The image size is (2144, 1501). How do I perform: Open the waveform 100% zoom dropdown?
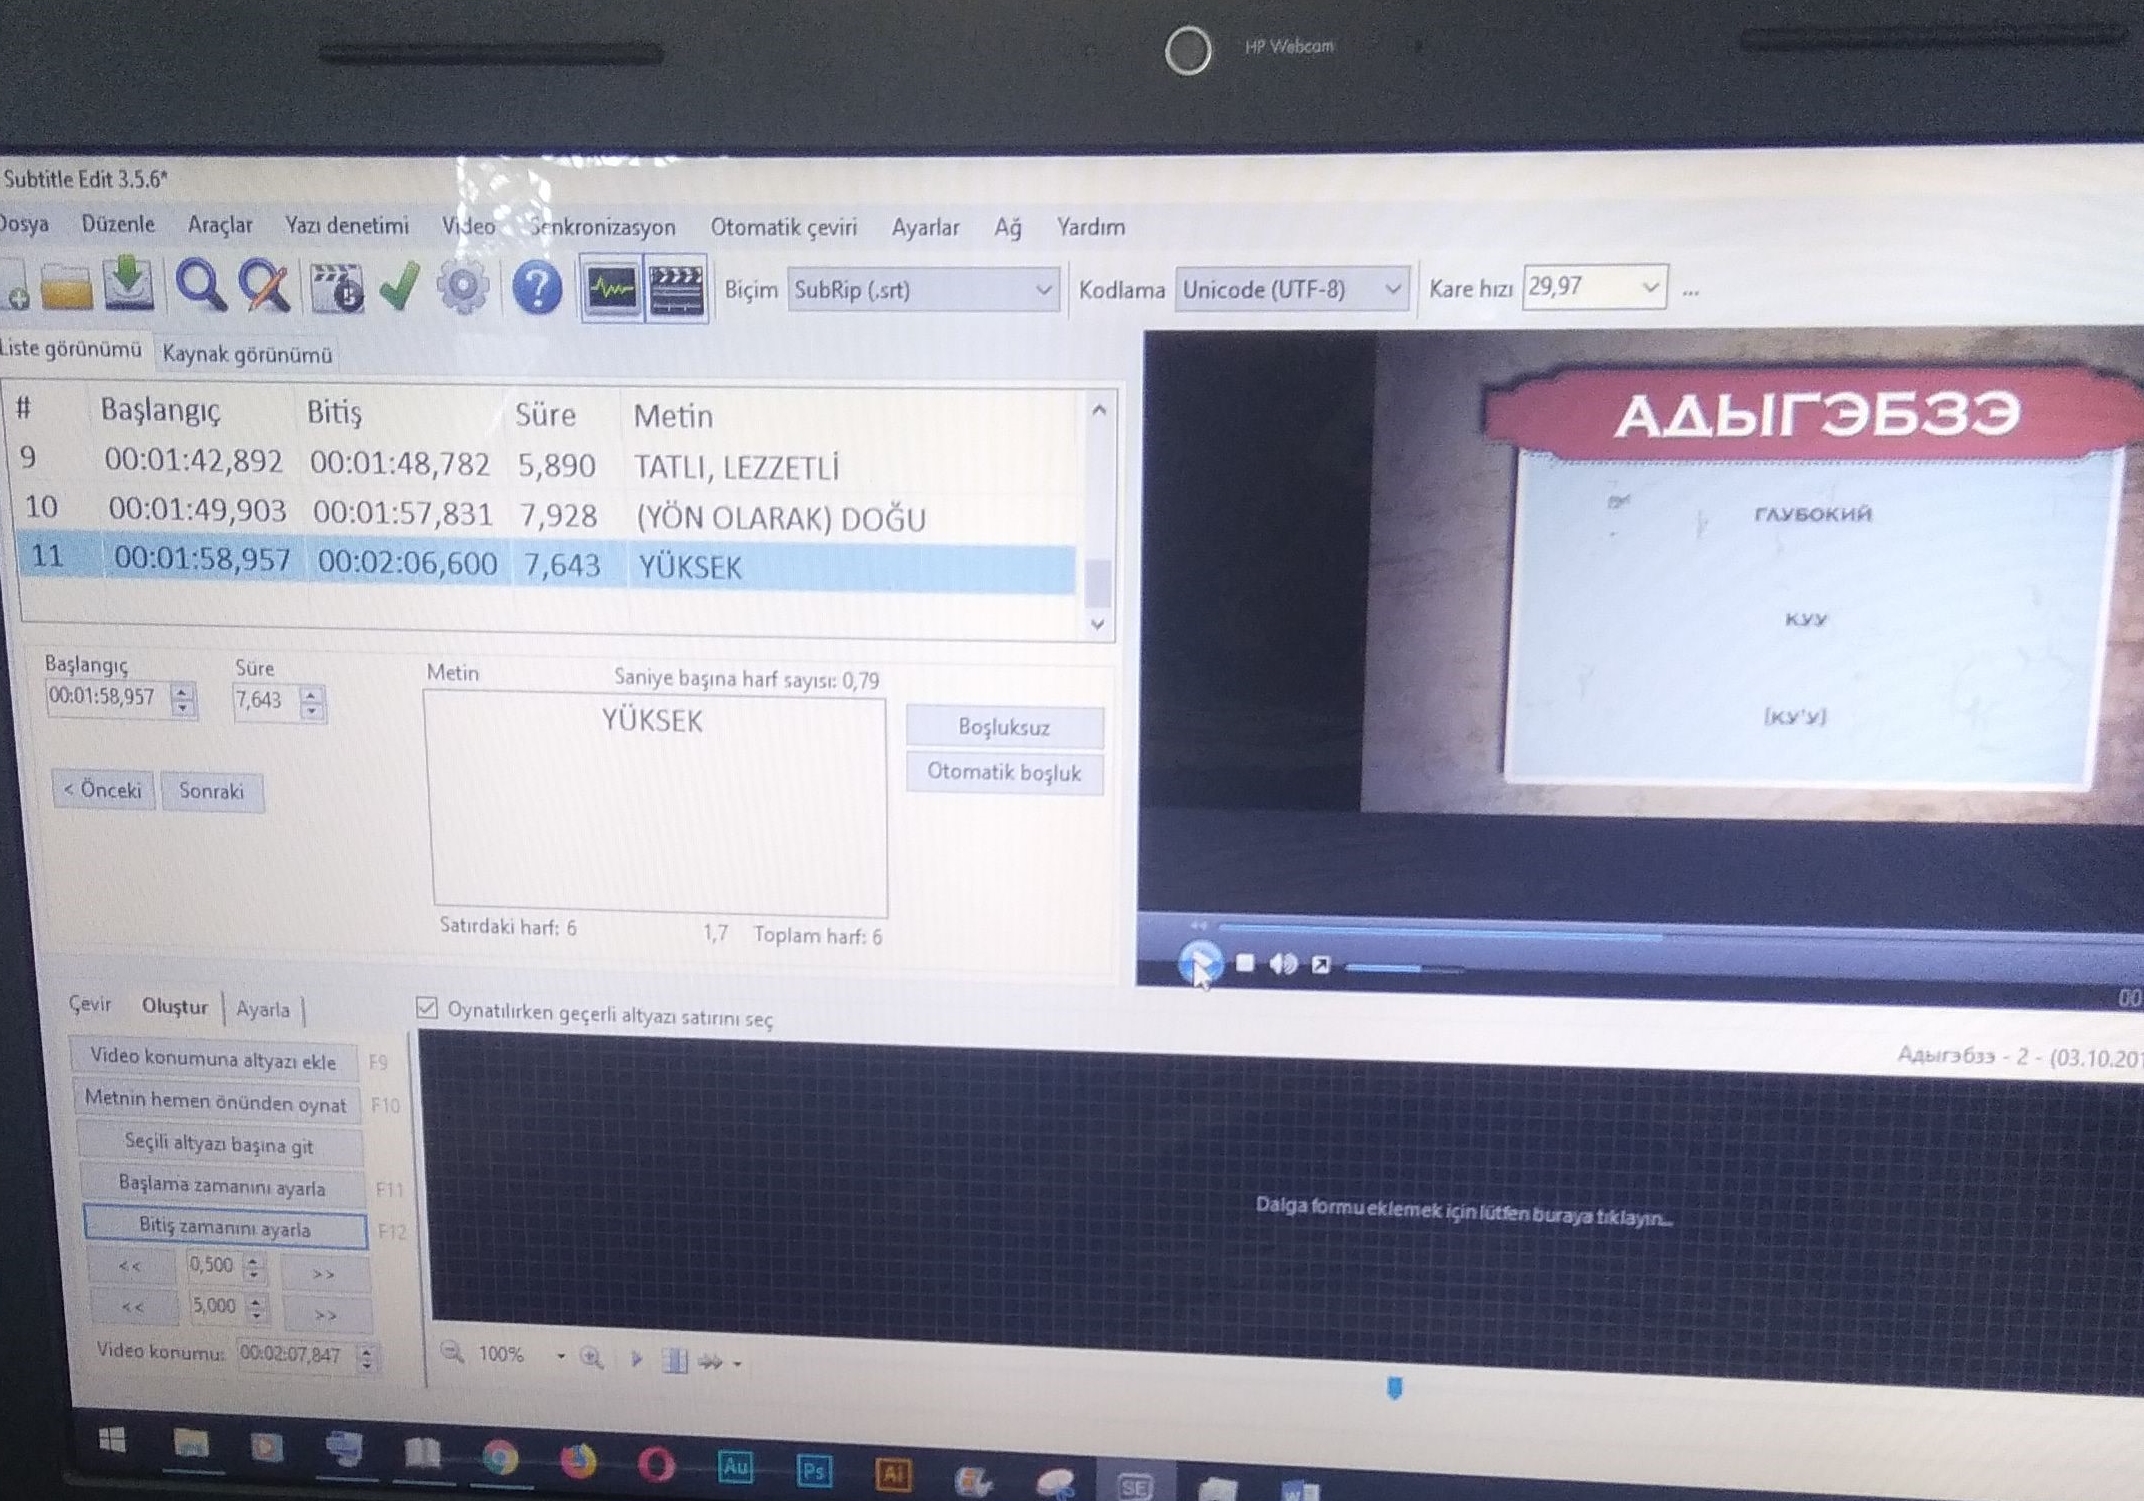[560, 1356]
